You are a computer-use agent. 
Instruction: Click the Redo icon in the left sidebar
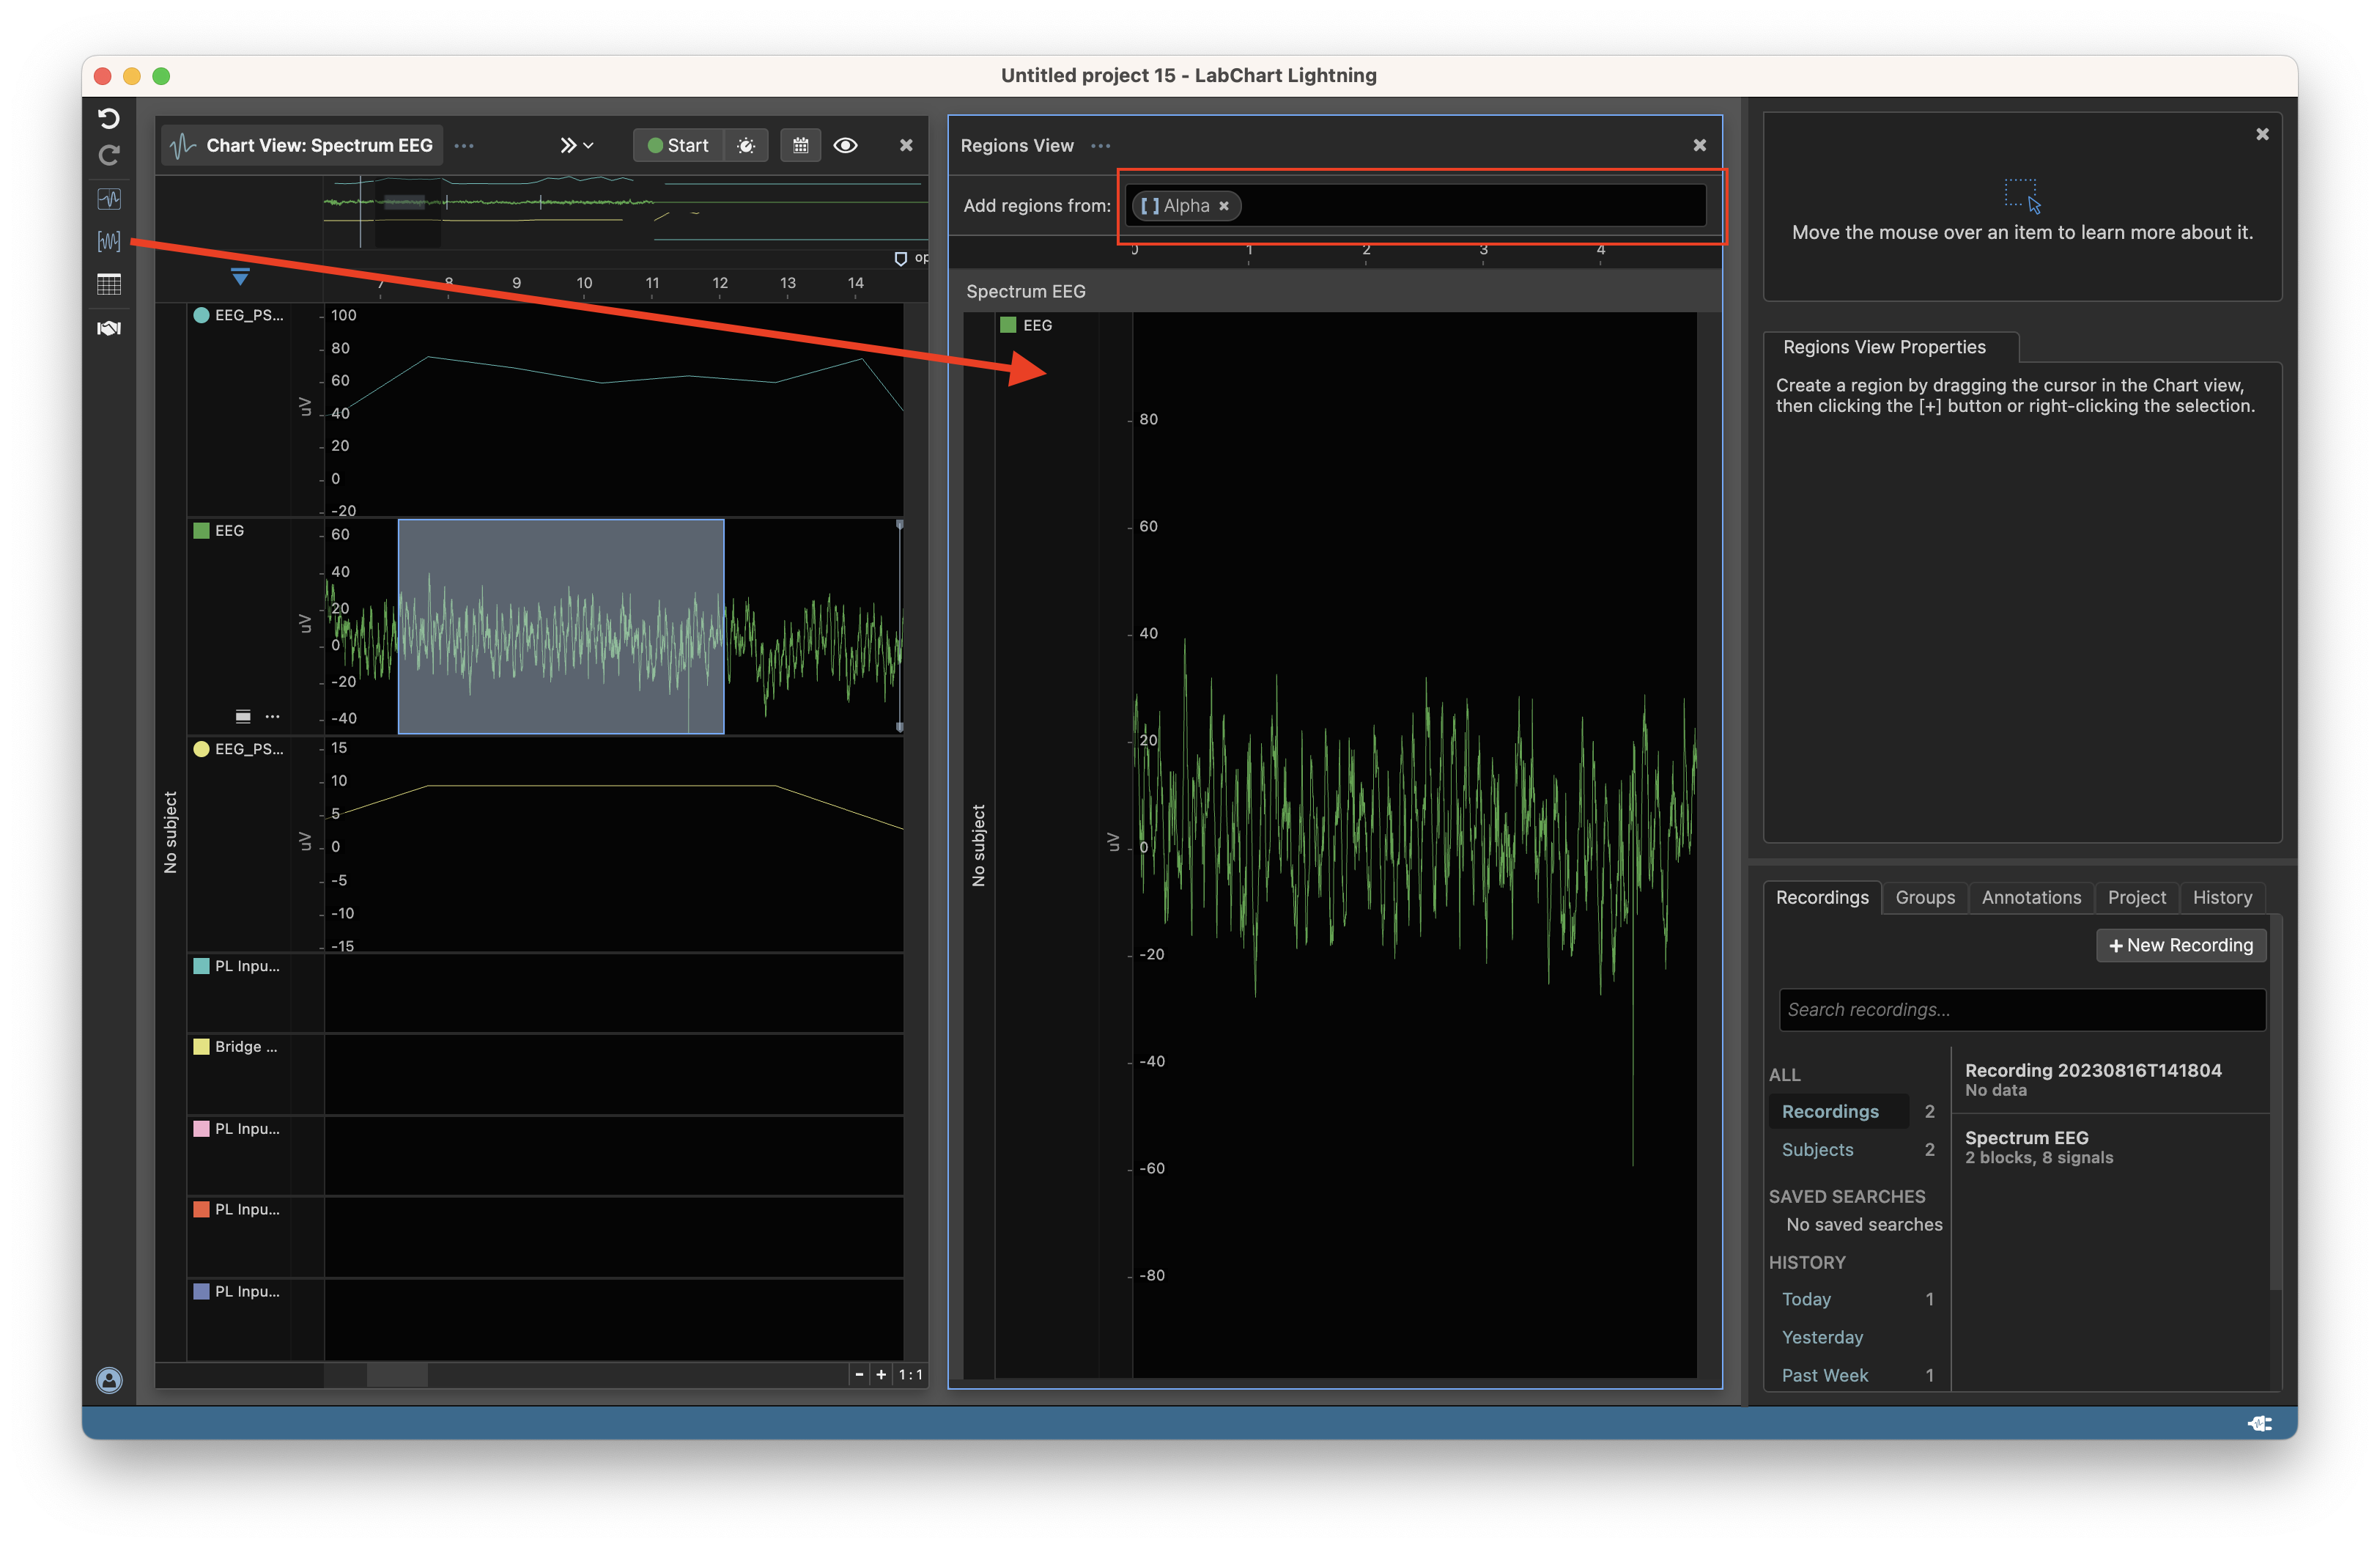[108, 155]
